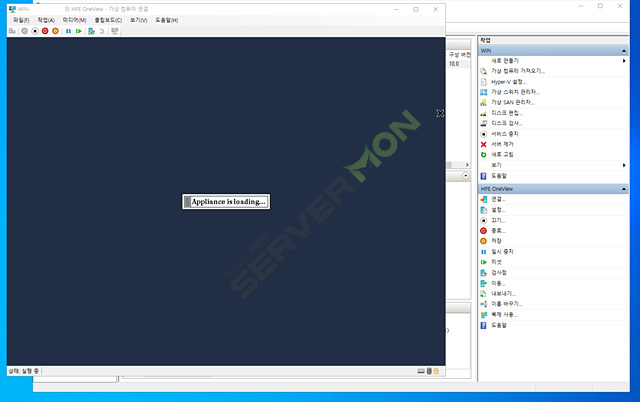Click 가상 컴퓨터 가져오기 import icon
The height and width of the screenshot is (402, 640).
tap(484, 71)
